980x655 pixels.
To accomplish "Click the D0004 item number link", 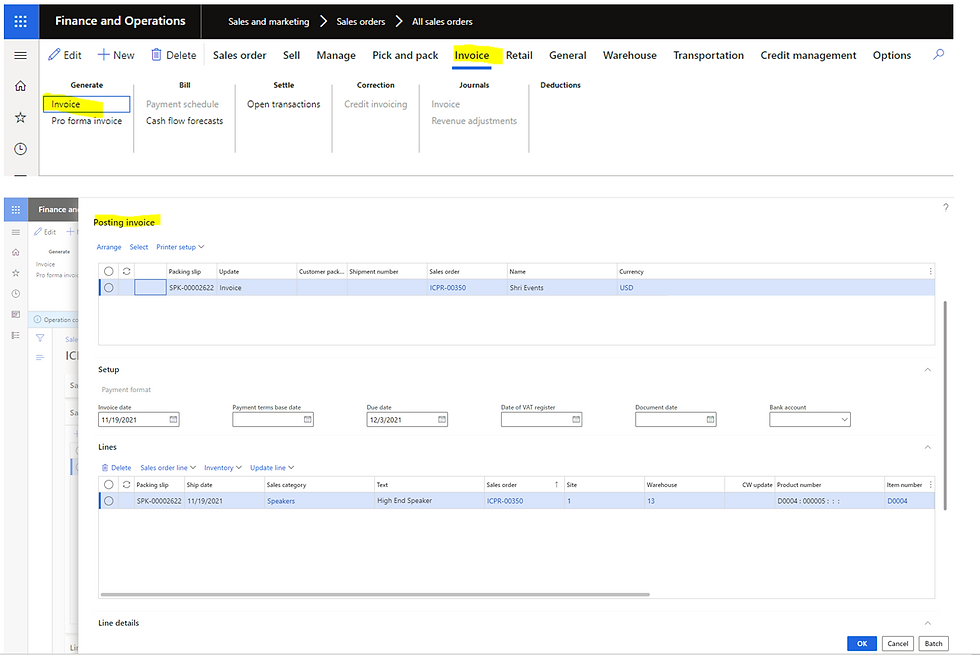I will (897, 501).
